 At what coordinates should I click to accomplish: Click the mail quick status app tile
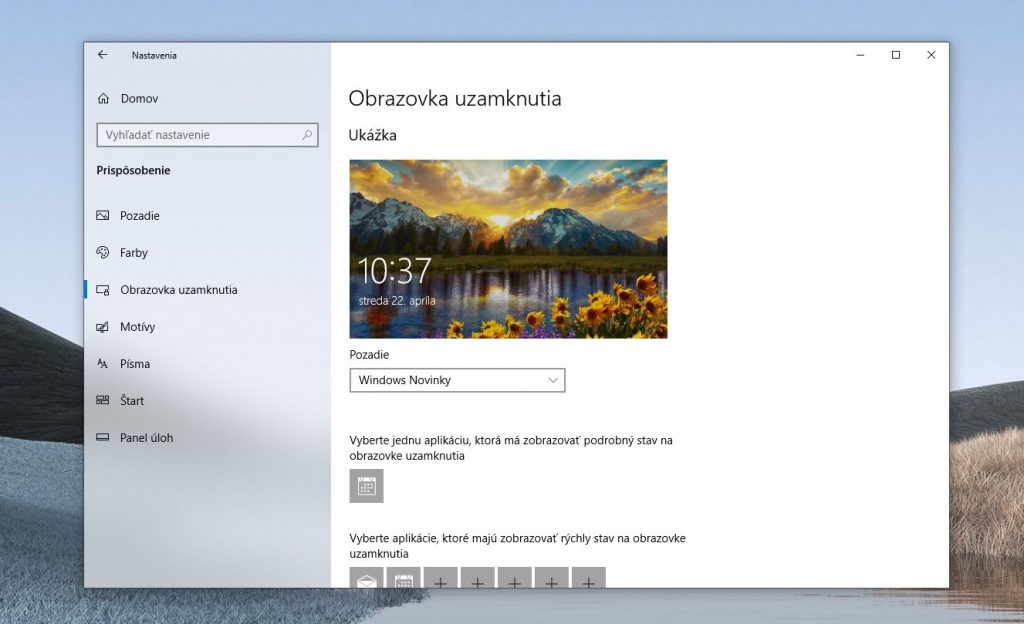366,578
